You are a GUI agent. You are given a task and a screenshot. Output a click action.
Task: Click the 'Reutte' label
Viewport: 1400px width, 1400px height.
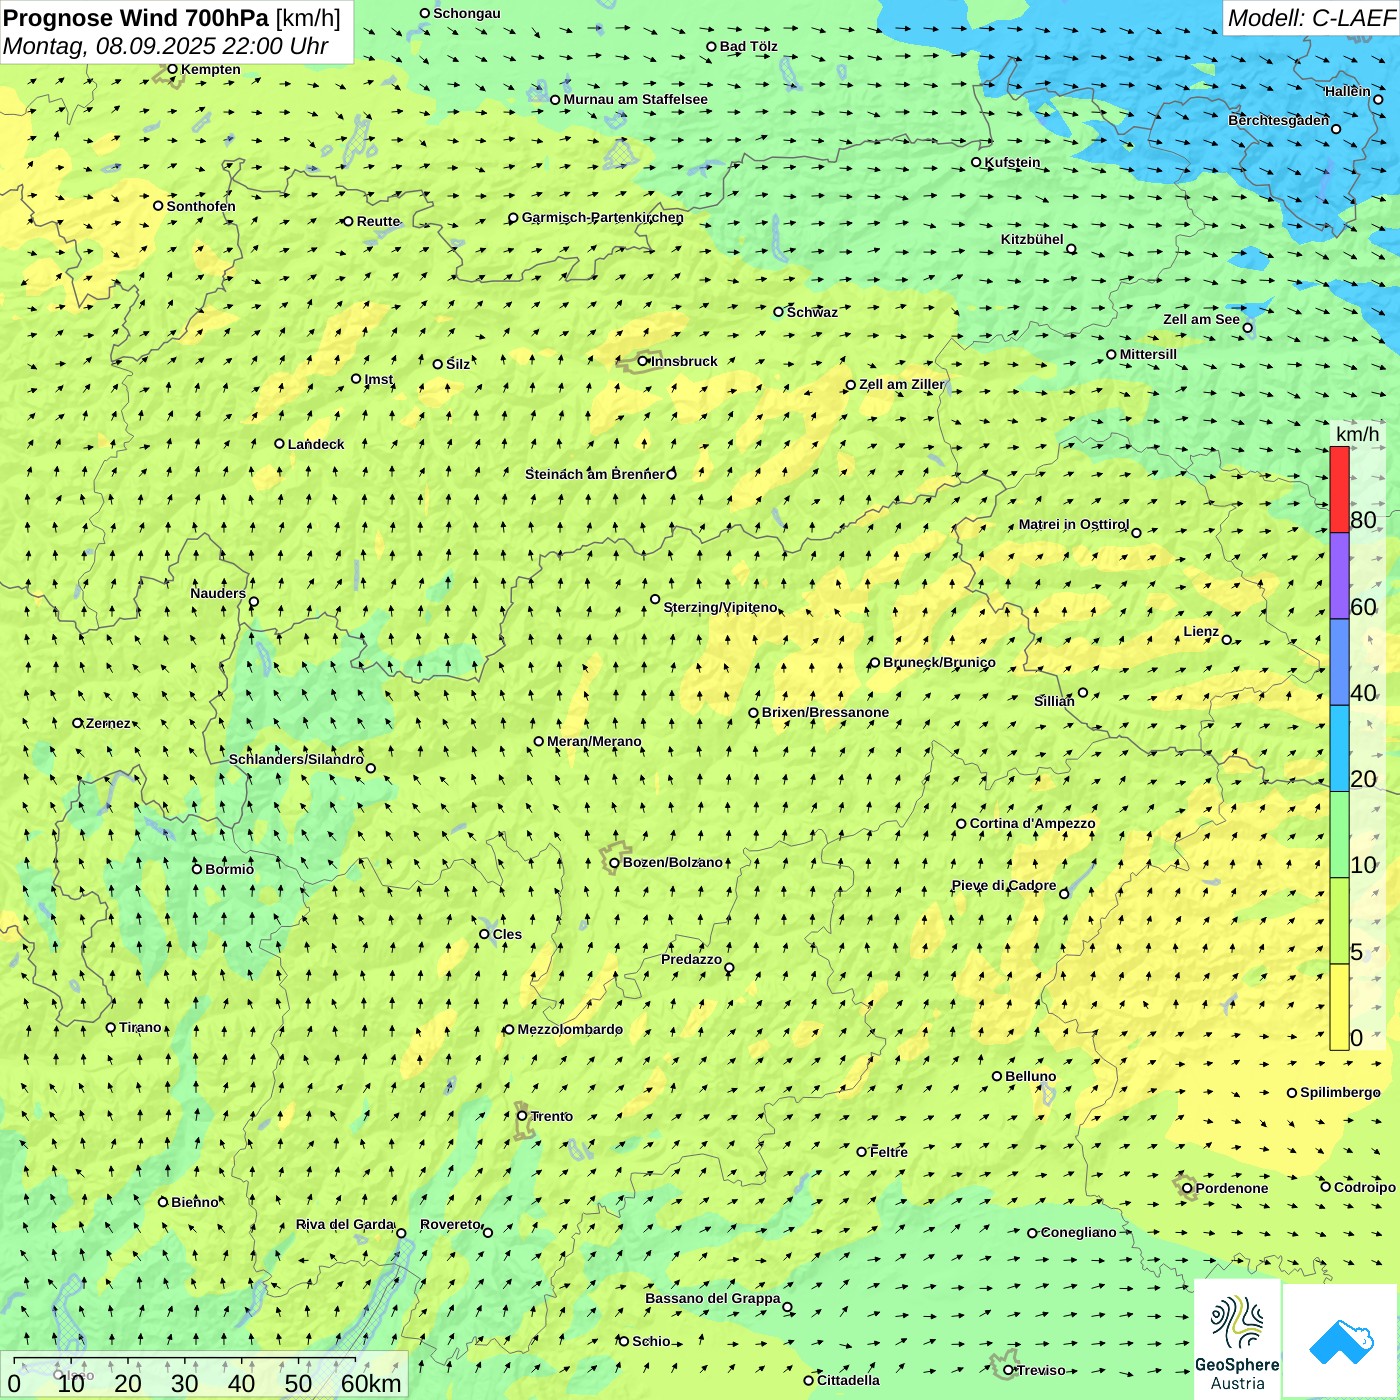click(378, 221)
